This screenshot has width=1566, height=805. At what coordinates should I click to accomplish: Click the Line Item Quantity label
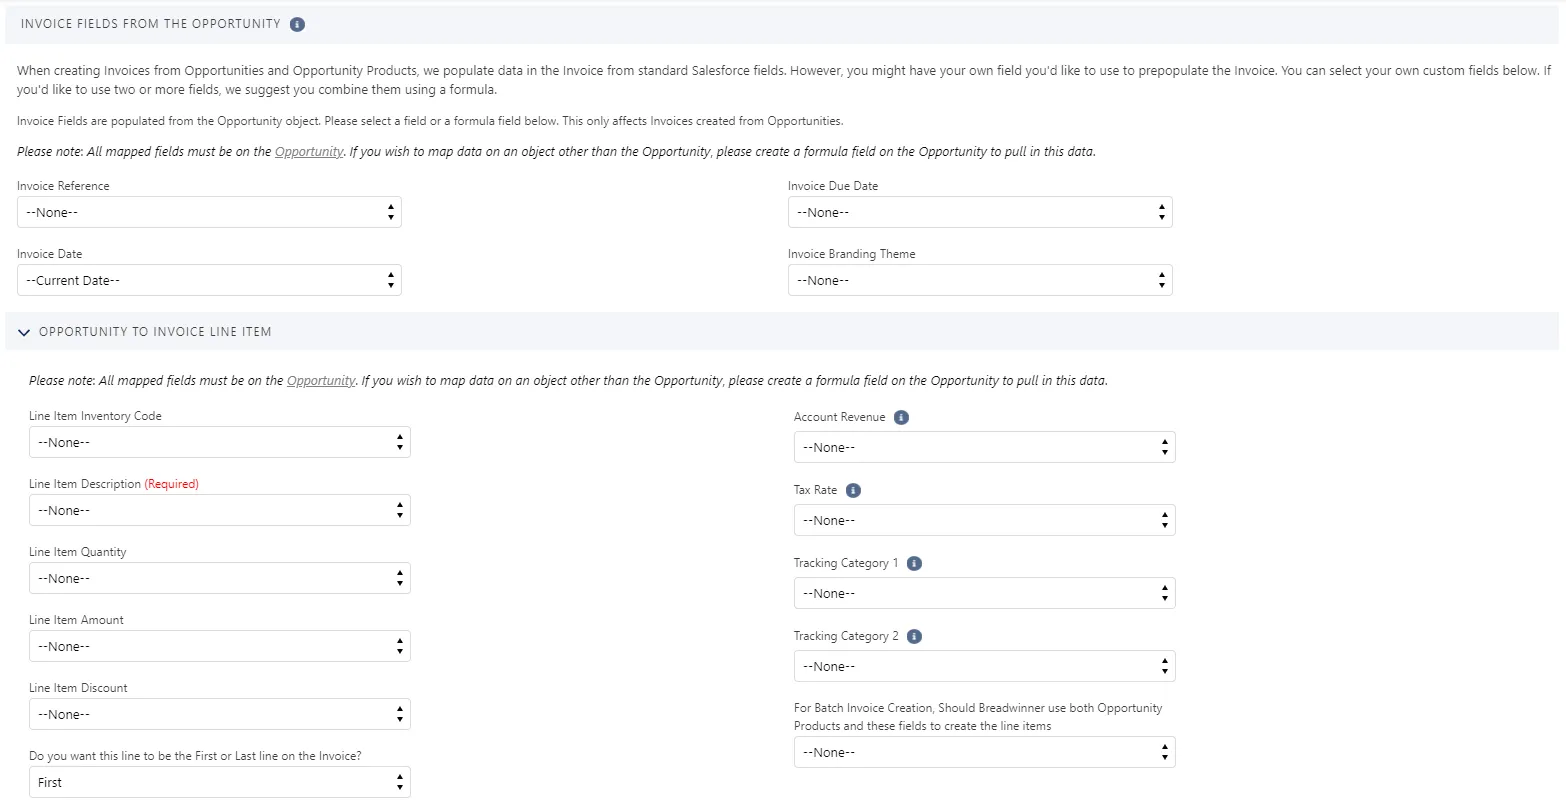pyautogui.click(x=78, y=552)
